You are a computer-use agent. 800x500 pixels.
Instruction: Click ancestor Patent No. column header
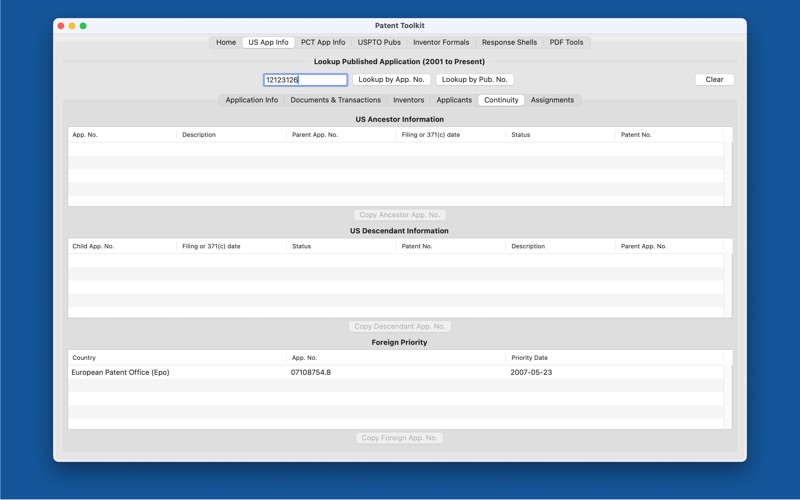(669, 135)
